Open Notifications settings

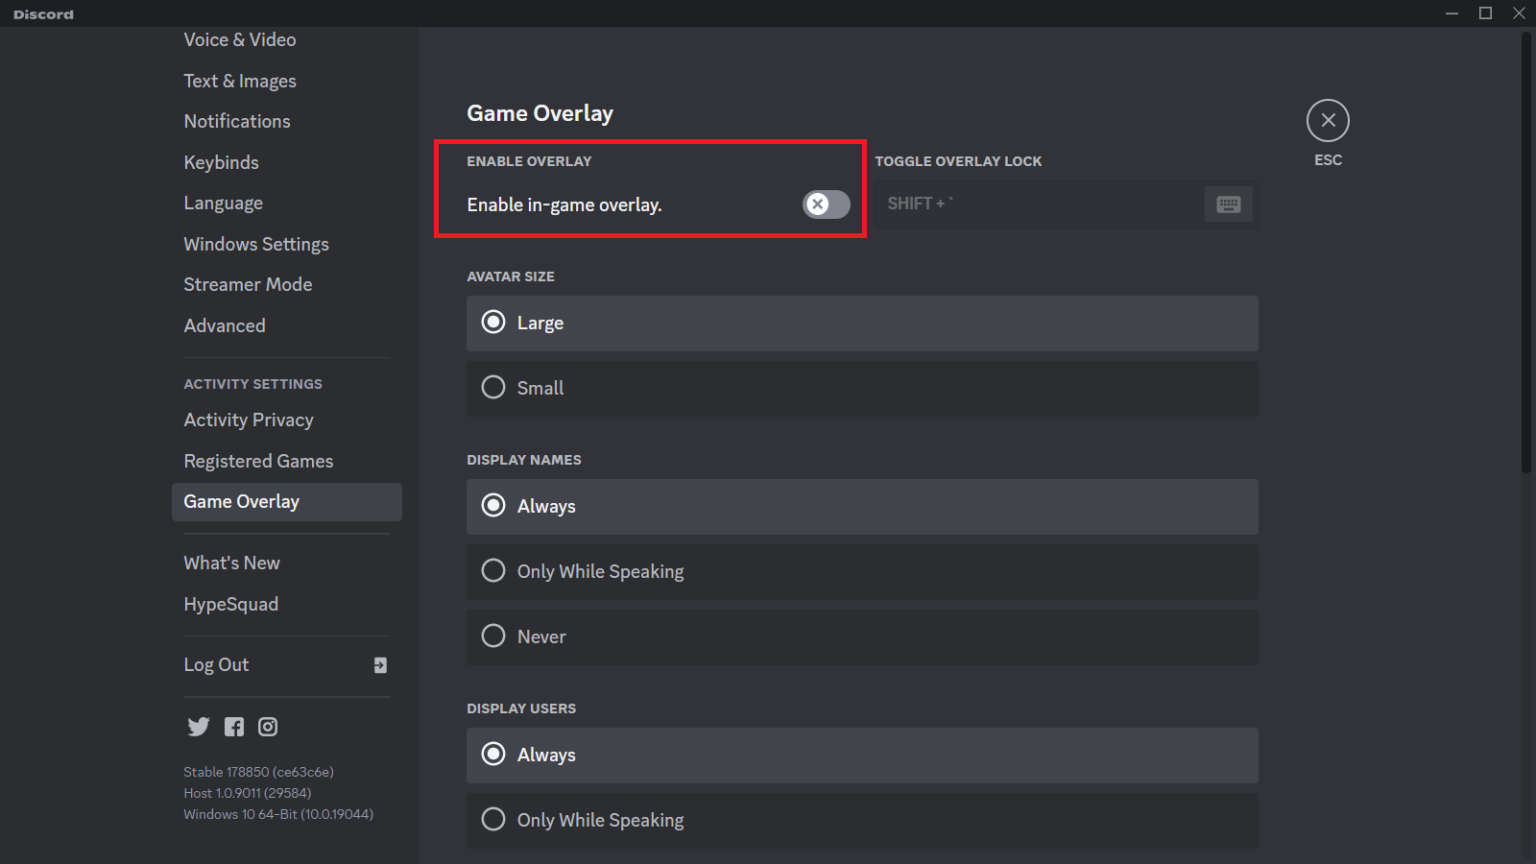[237, 121]
